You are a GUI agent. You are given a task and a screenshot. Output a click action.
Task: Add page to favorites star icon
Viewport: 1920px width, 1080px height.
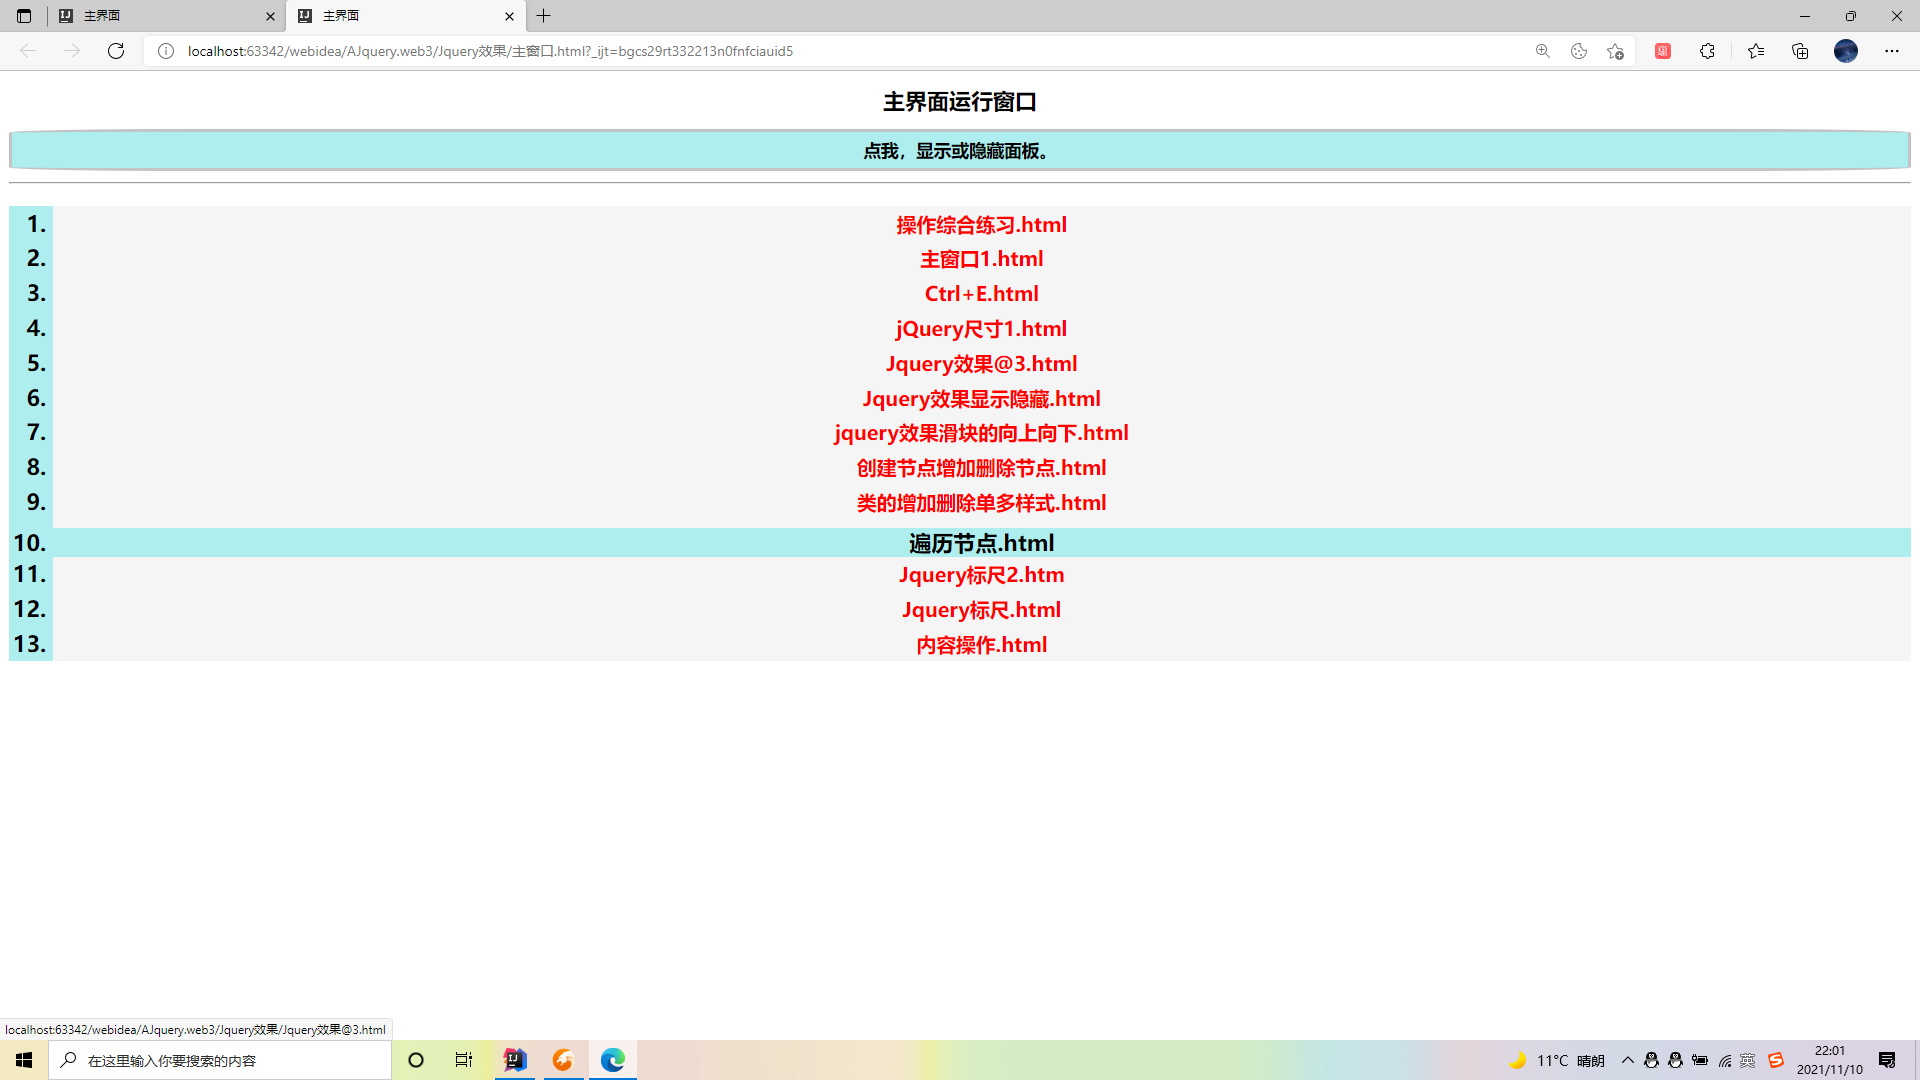[x=1615, y=51]
